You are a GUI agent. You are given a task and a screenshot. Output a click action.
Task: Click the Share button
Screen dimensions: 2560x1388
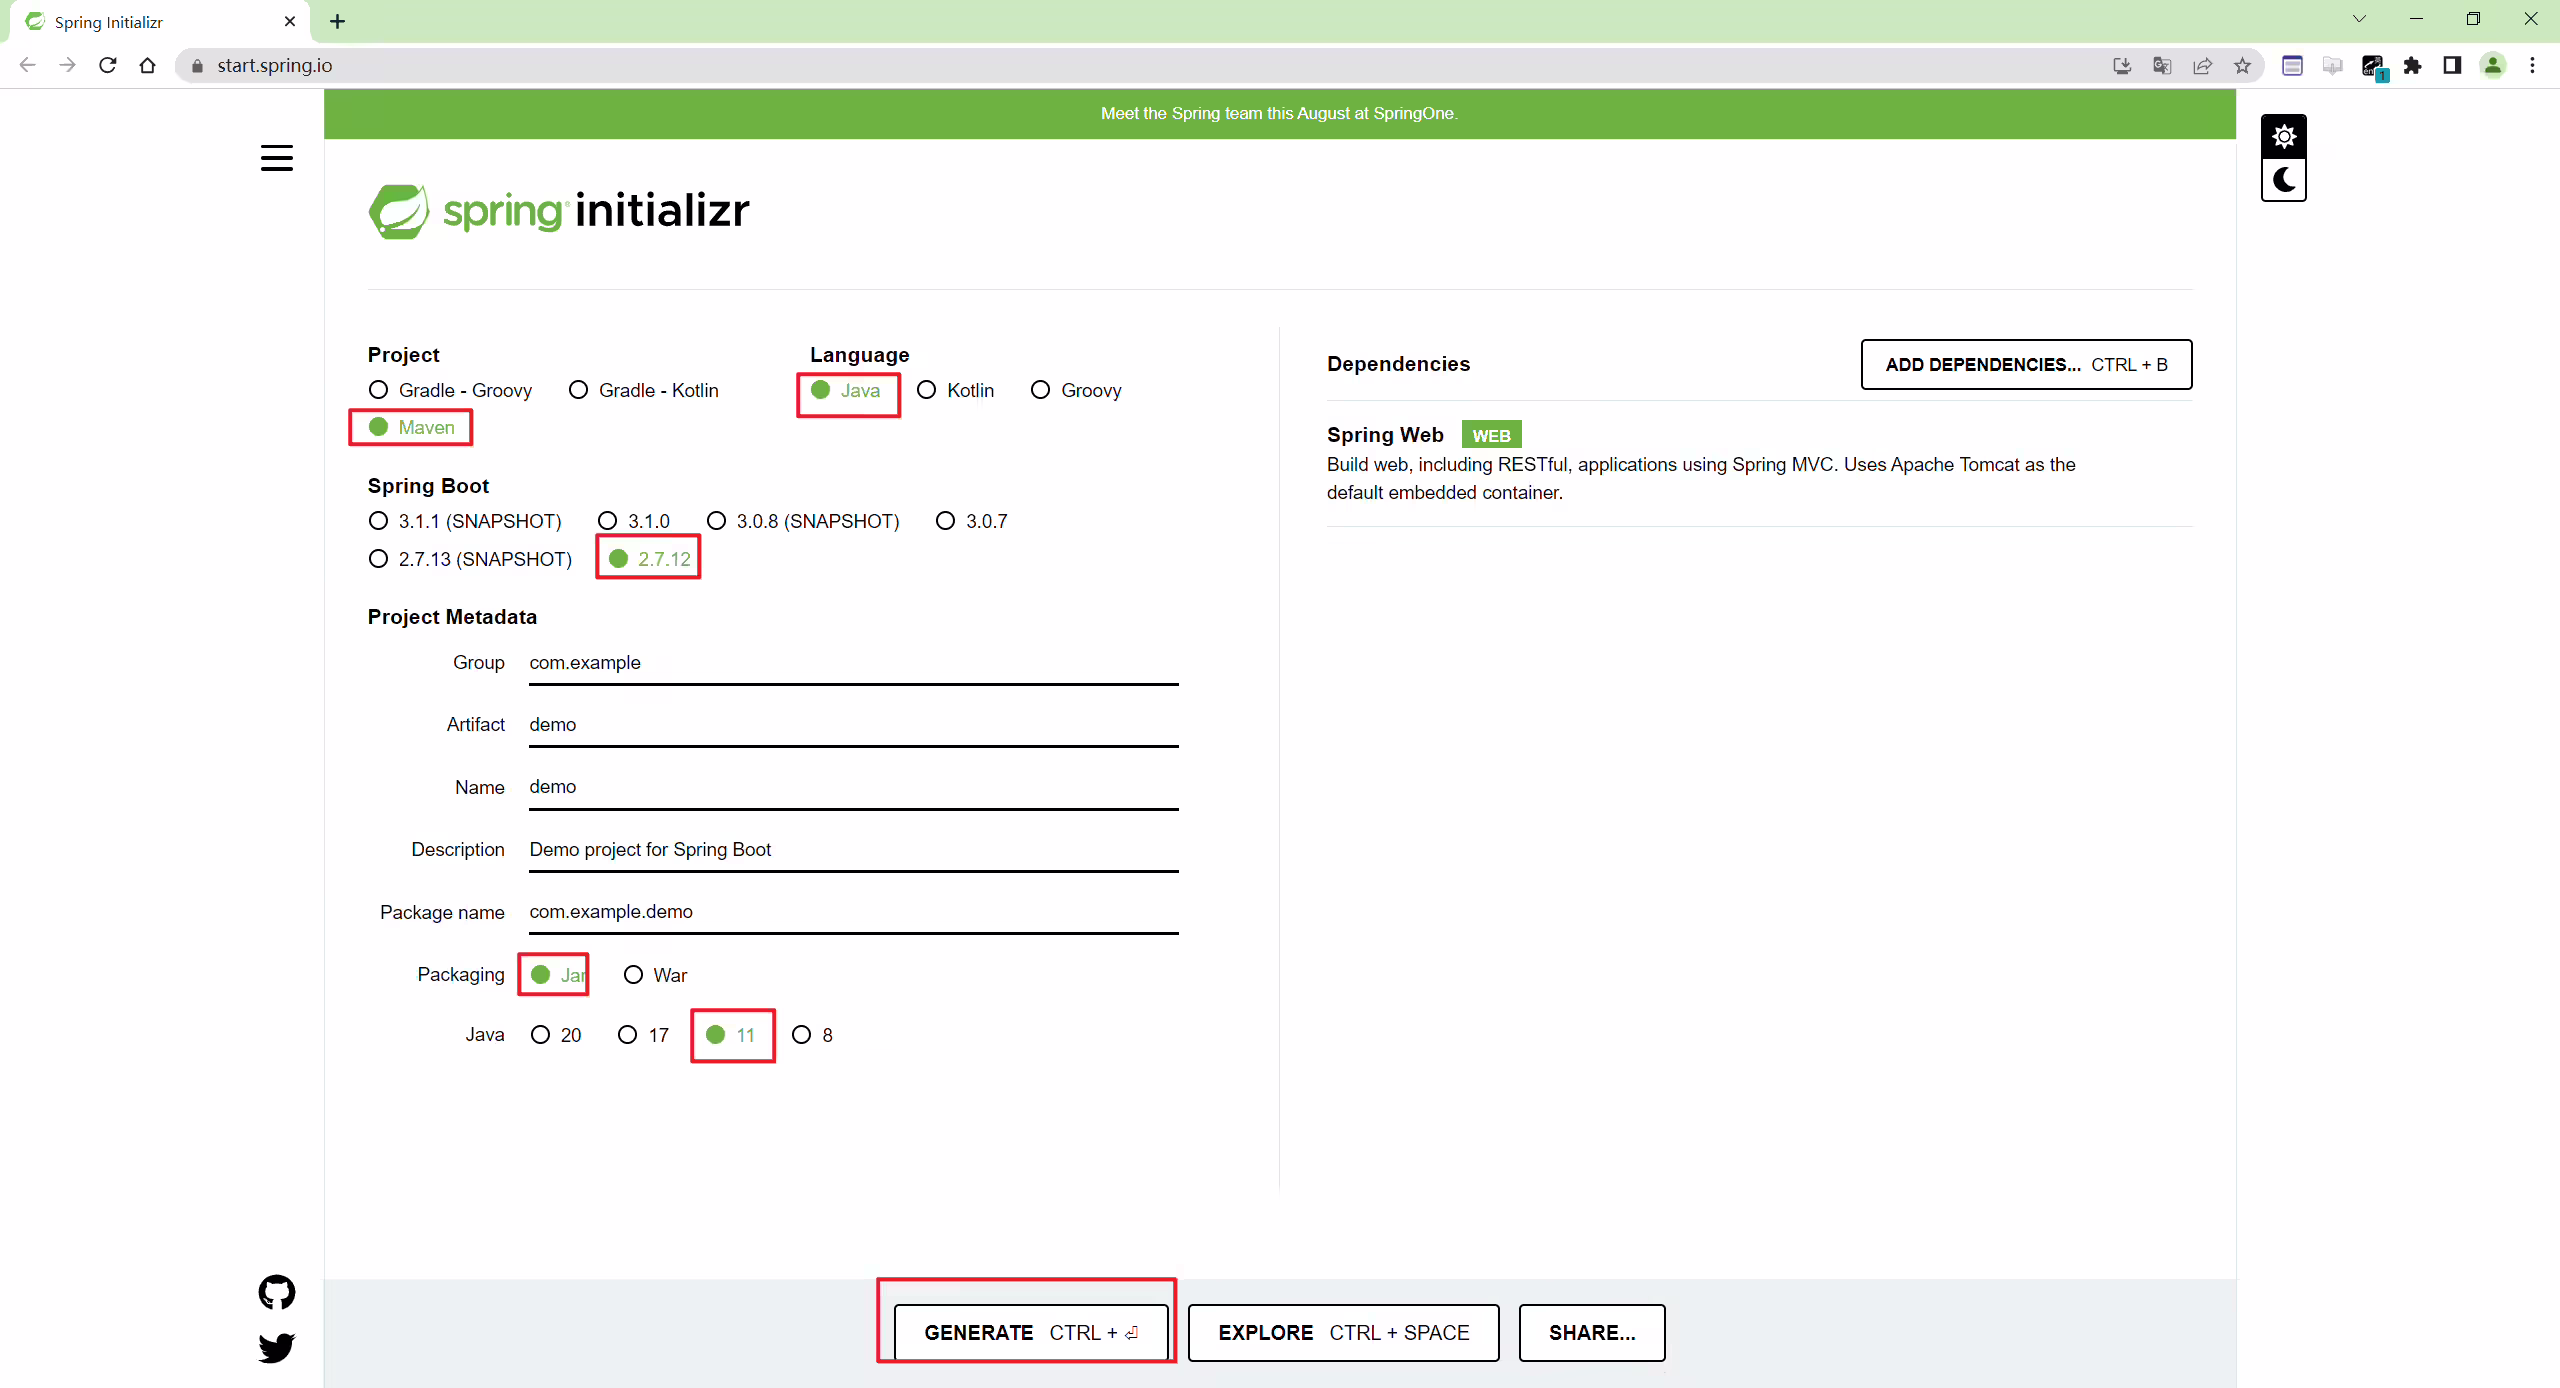point(1592,1333)
